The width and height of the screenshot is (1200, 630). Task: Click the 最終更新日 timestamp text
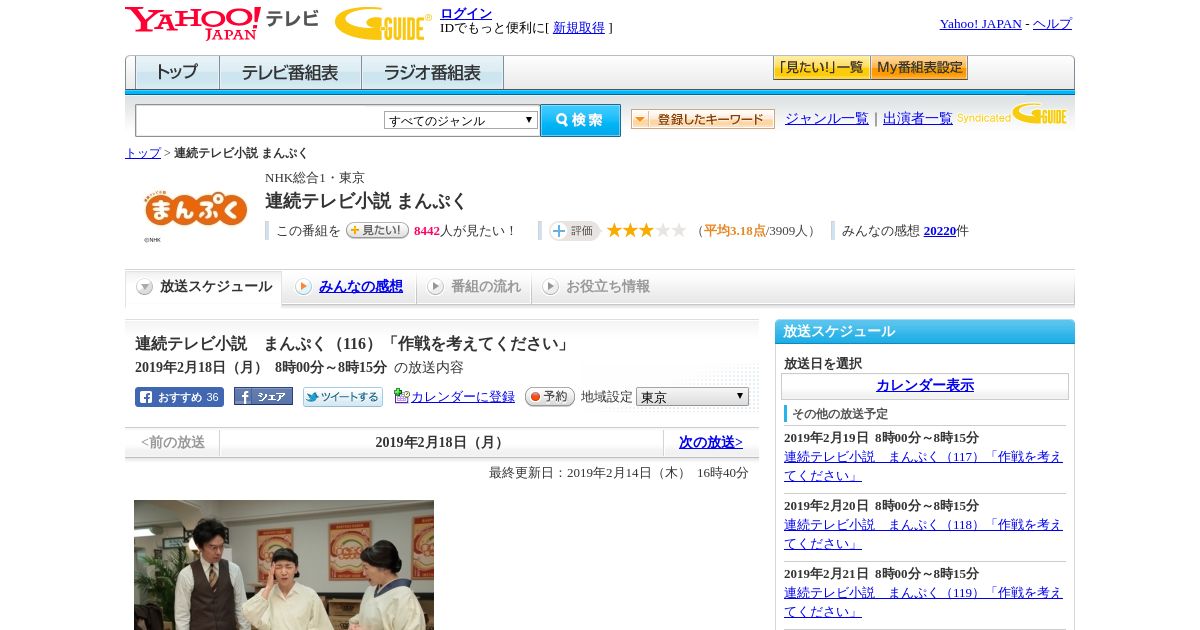[x=619, y=473]
